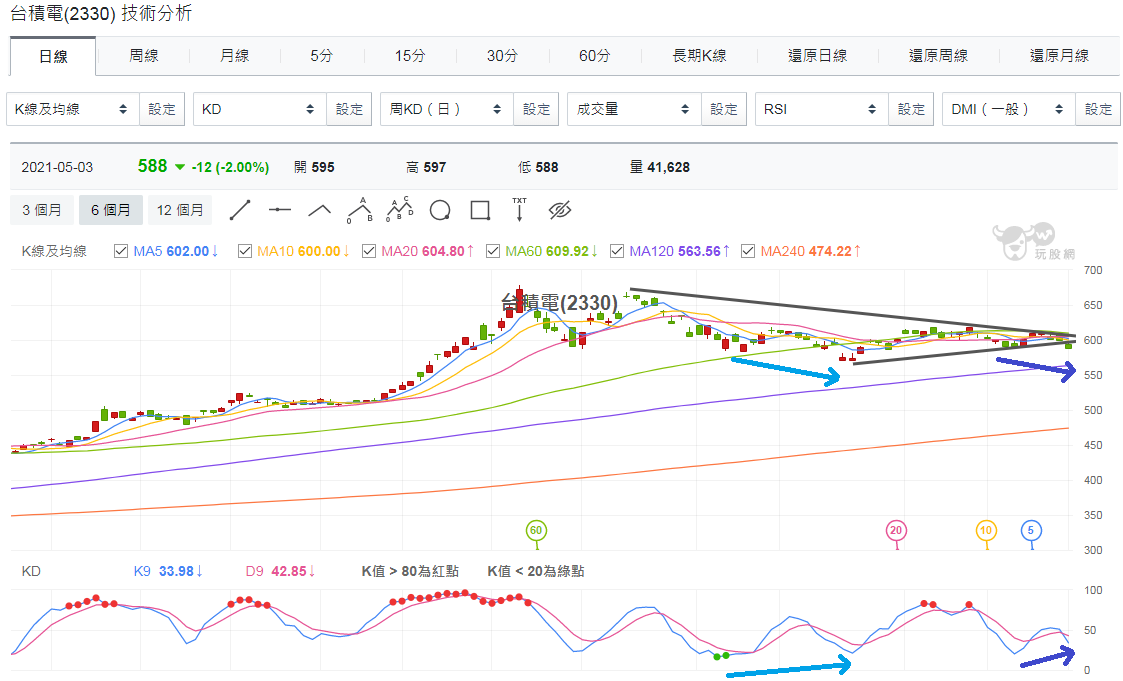Expand the 成交量 indicator dropdown
Screen dimensions: 1123x681
click(634, 109)
